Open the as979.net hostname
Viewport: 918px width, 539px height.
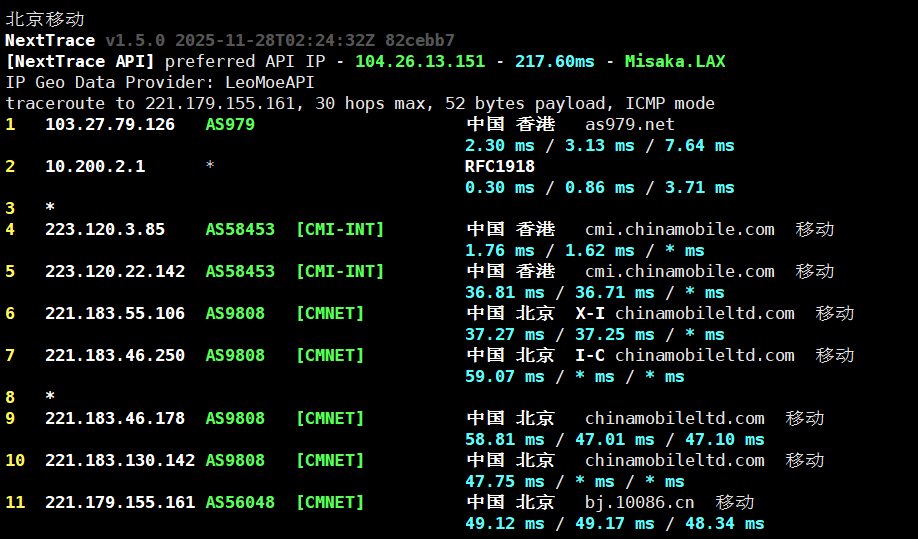[630, 124]
